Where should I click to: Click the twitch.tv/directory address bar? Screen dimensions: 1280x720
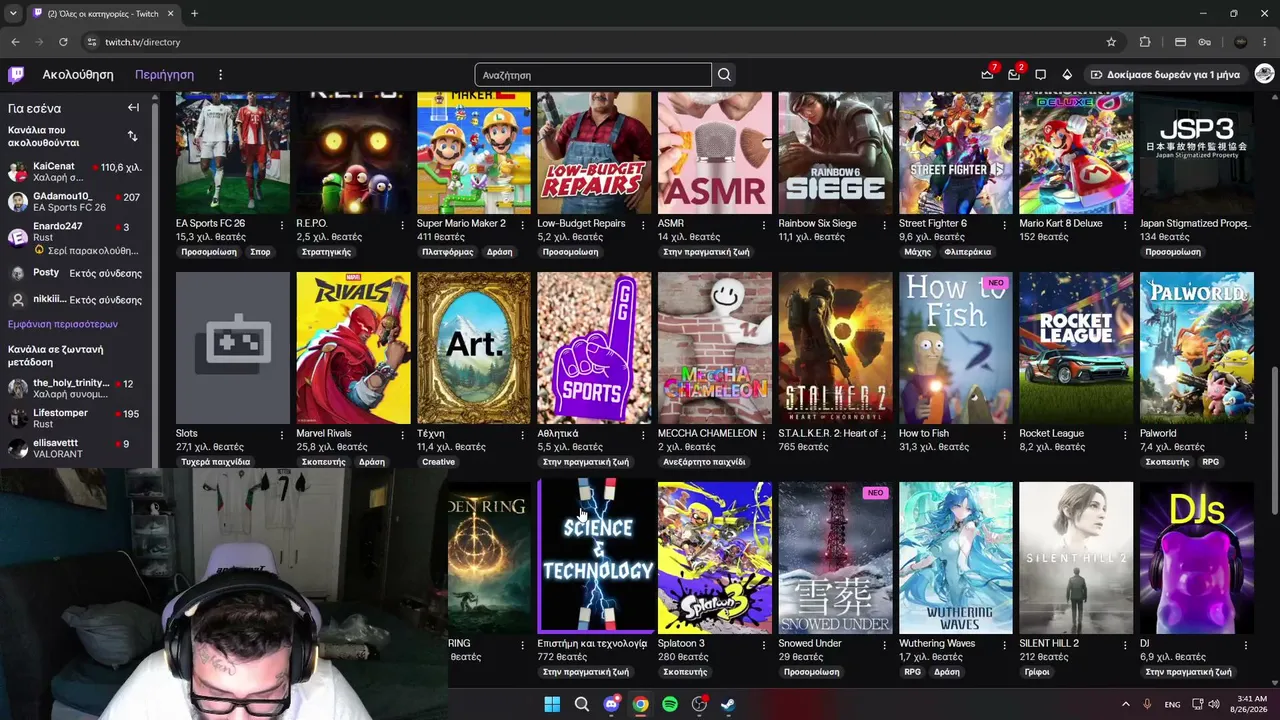(x=590, y=42)
